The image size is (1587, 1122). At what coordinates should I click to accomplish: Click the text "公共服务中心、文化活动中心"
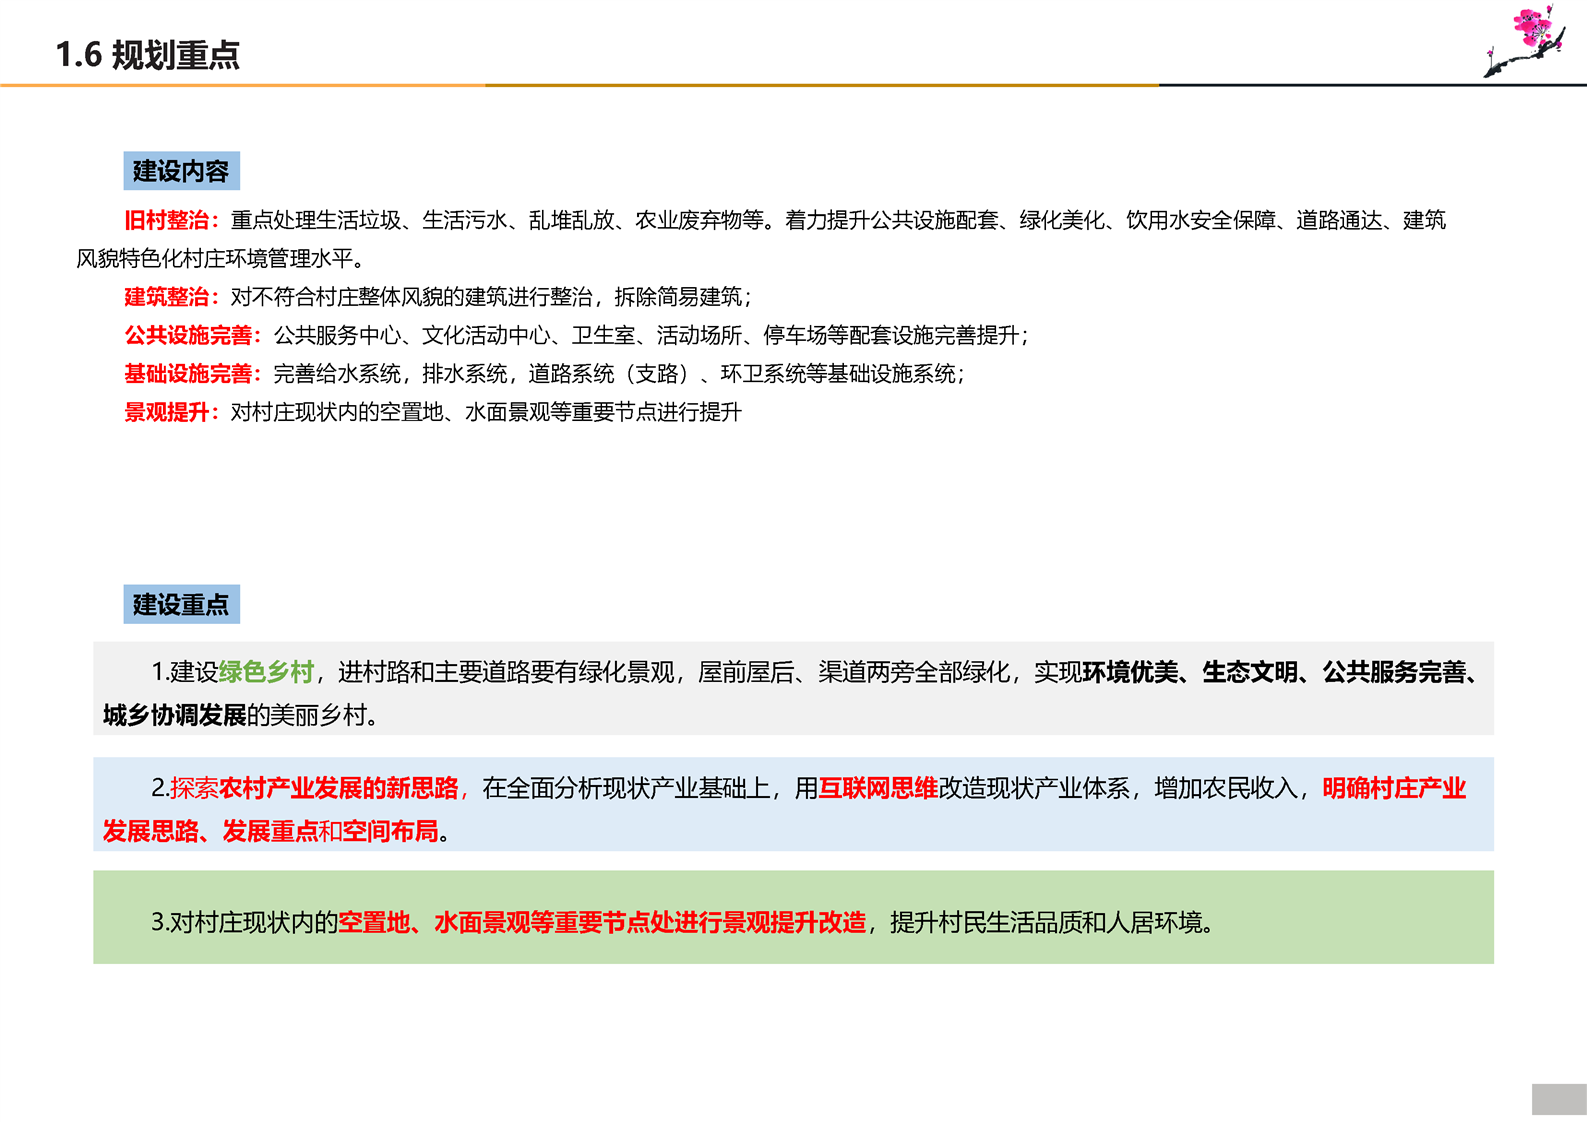(x=411, y=335)
